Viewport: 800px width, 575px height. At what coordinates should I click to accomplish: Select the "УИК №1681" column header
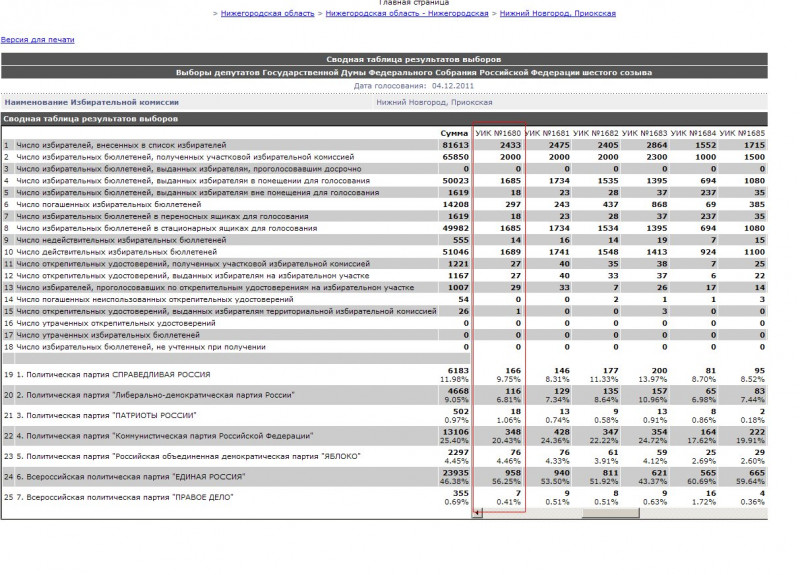pos(547,133)
